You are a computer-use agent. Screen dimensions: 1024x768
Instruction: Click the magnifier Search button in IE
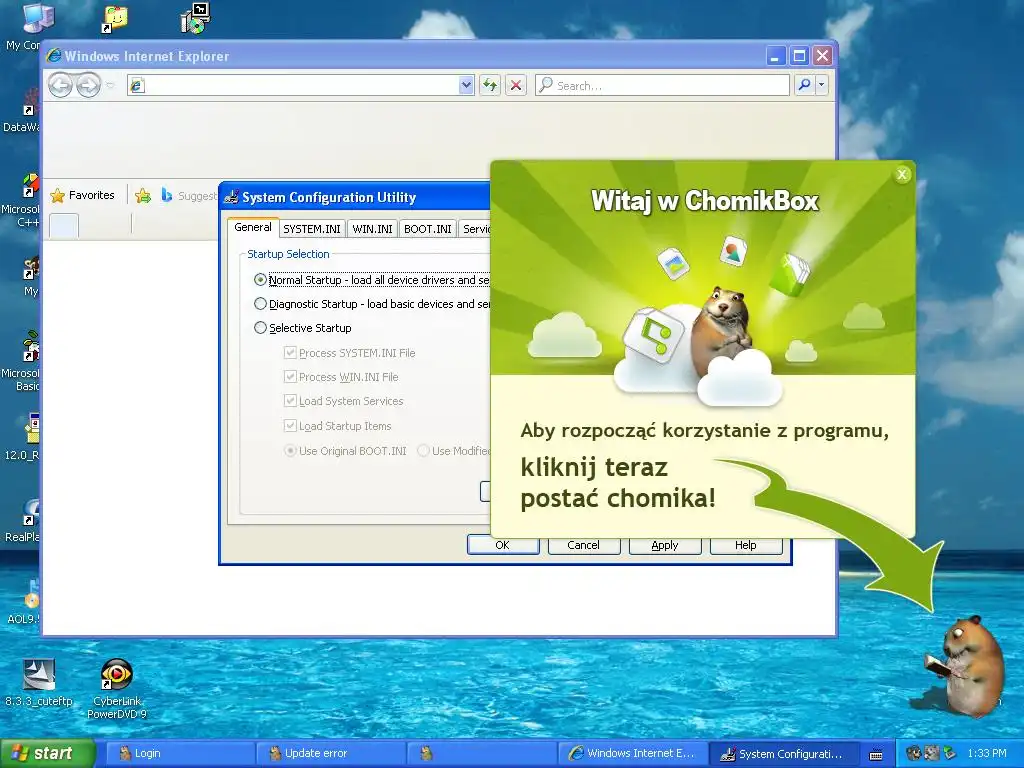[805, 85]
